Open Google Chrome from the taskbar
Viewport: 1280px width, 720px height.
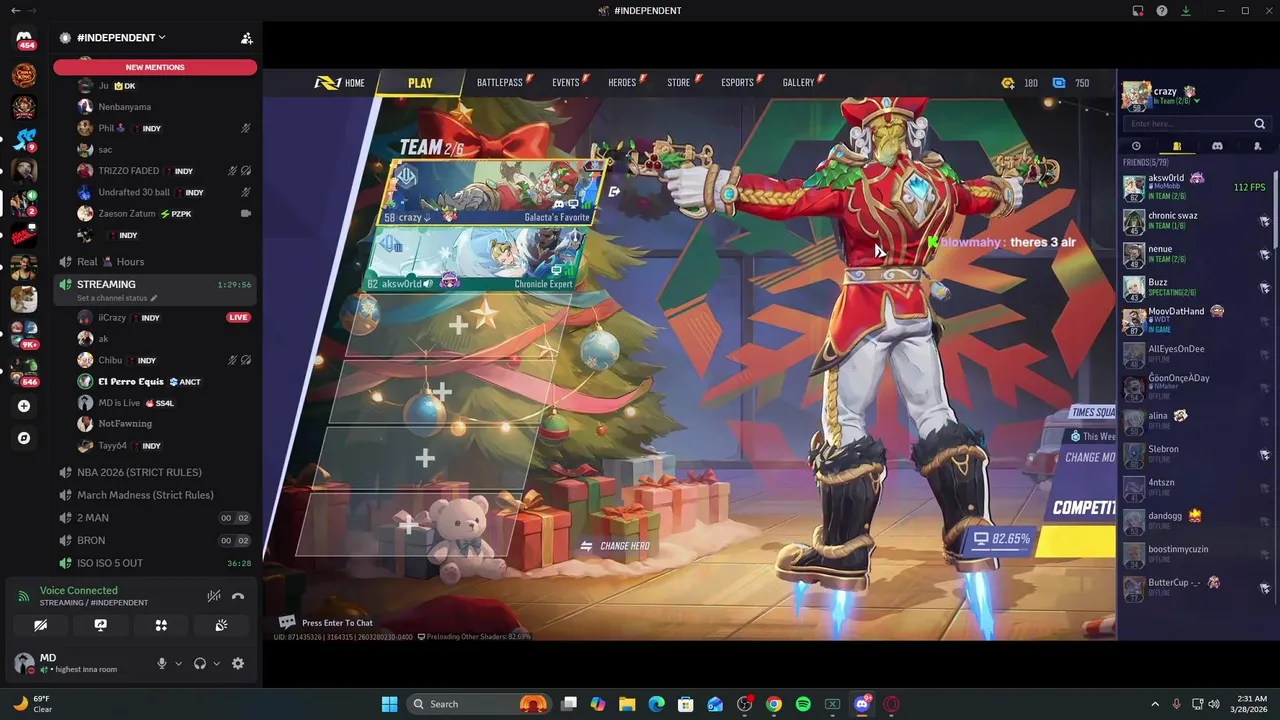(774, 704)
